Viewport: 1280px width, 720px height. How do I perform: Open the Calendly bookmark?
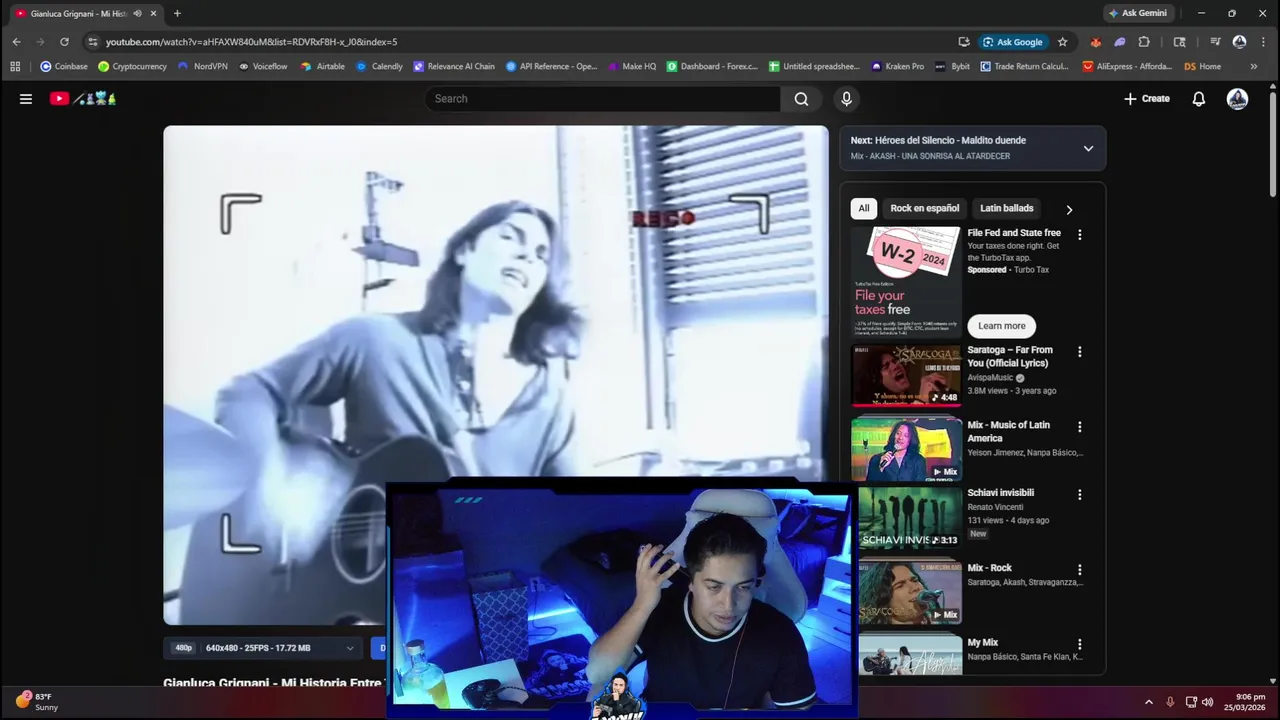(379, 66)
